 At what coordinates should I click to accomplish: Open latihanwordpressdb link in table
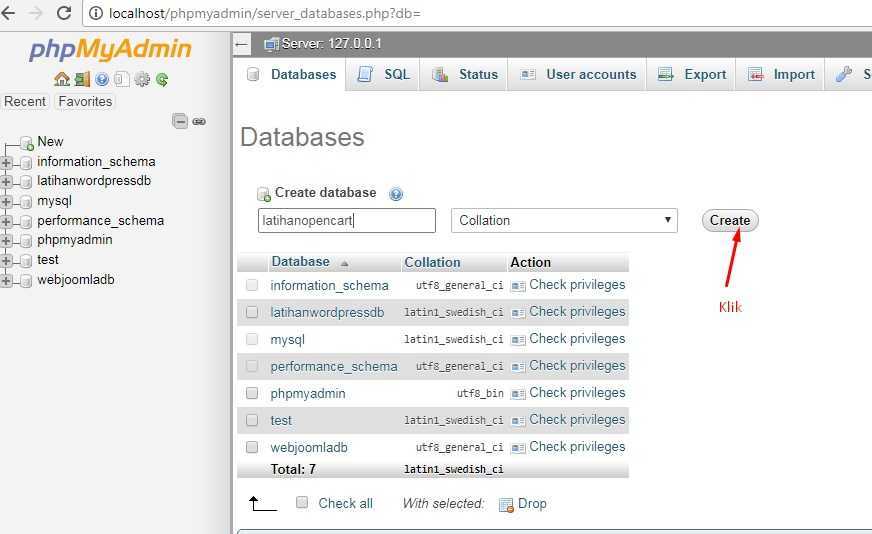[327, 313]
